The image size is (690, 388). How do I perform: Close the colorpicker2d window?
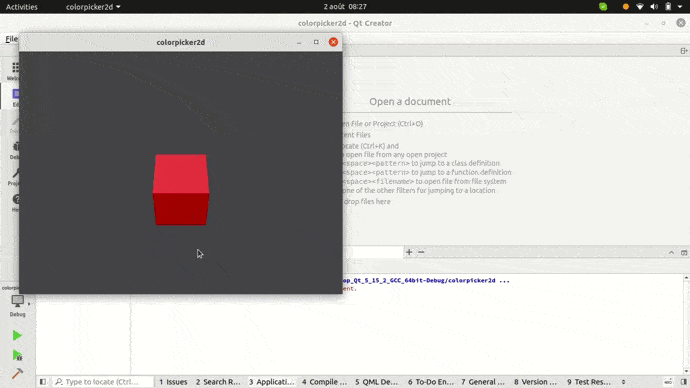[x=333, y=42]
